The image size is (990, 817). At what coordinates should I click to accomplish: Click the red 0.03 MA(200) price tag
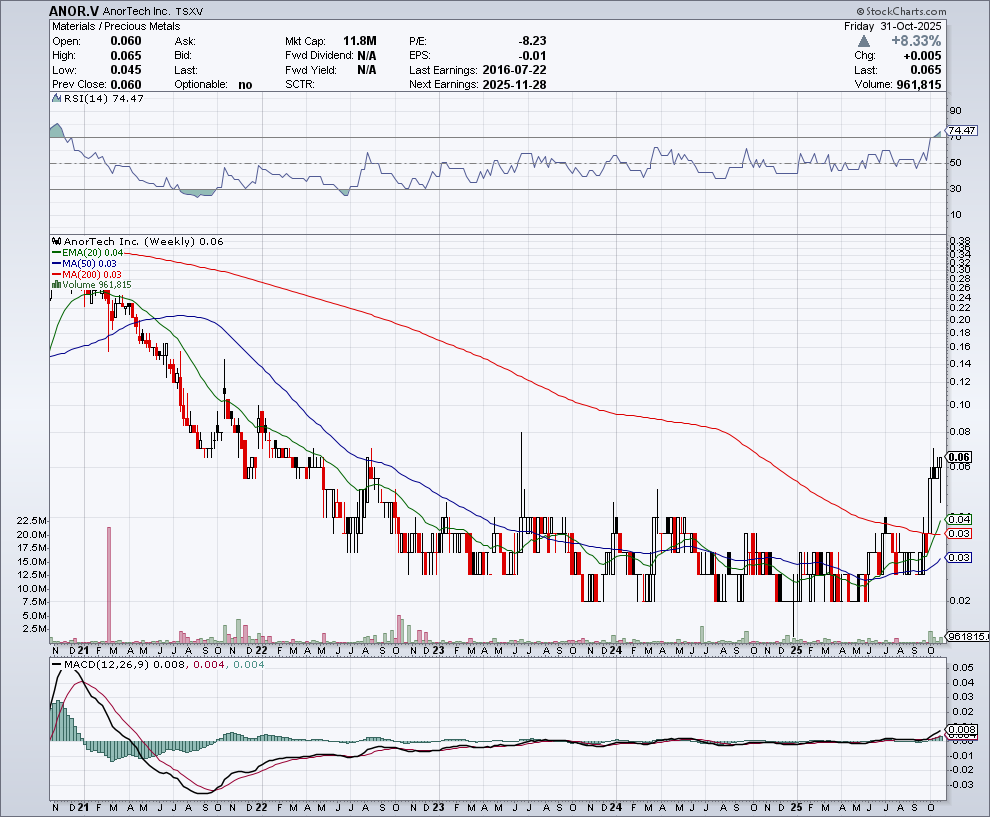pyautogui.click(x=960, y=534)
